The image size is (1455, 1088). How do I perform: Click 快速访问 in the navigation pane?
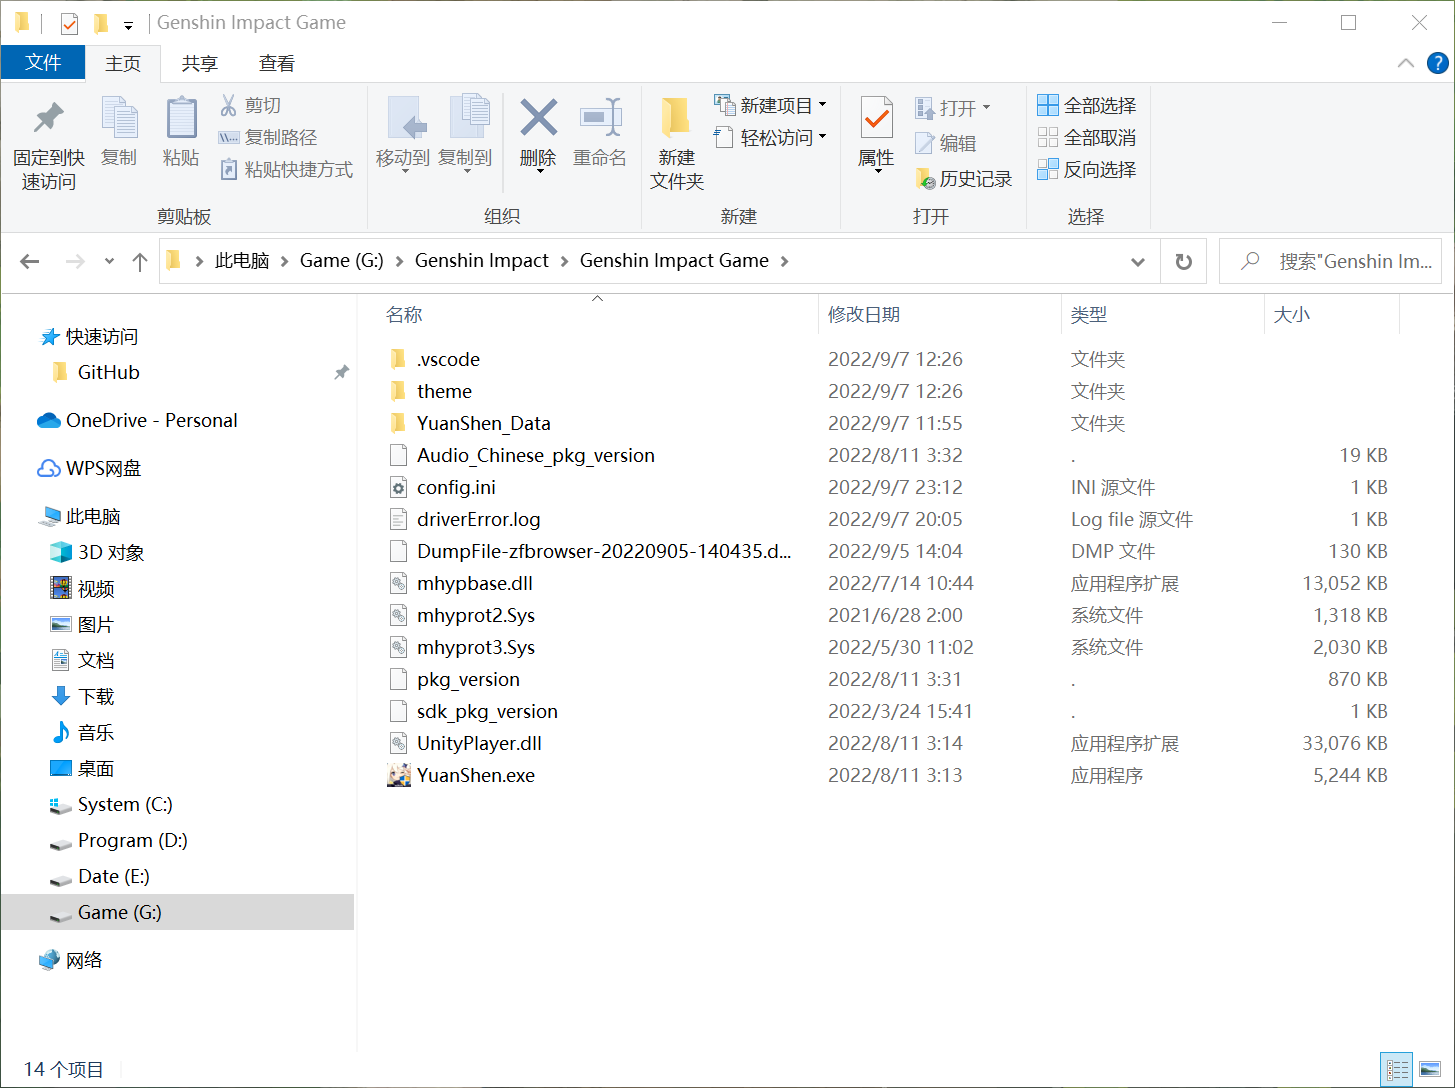tap(101, 336)
